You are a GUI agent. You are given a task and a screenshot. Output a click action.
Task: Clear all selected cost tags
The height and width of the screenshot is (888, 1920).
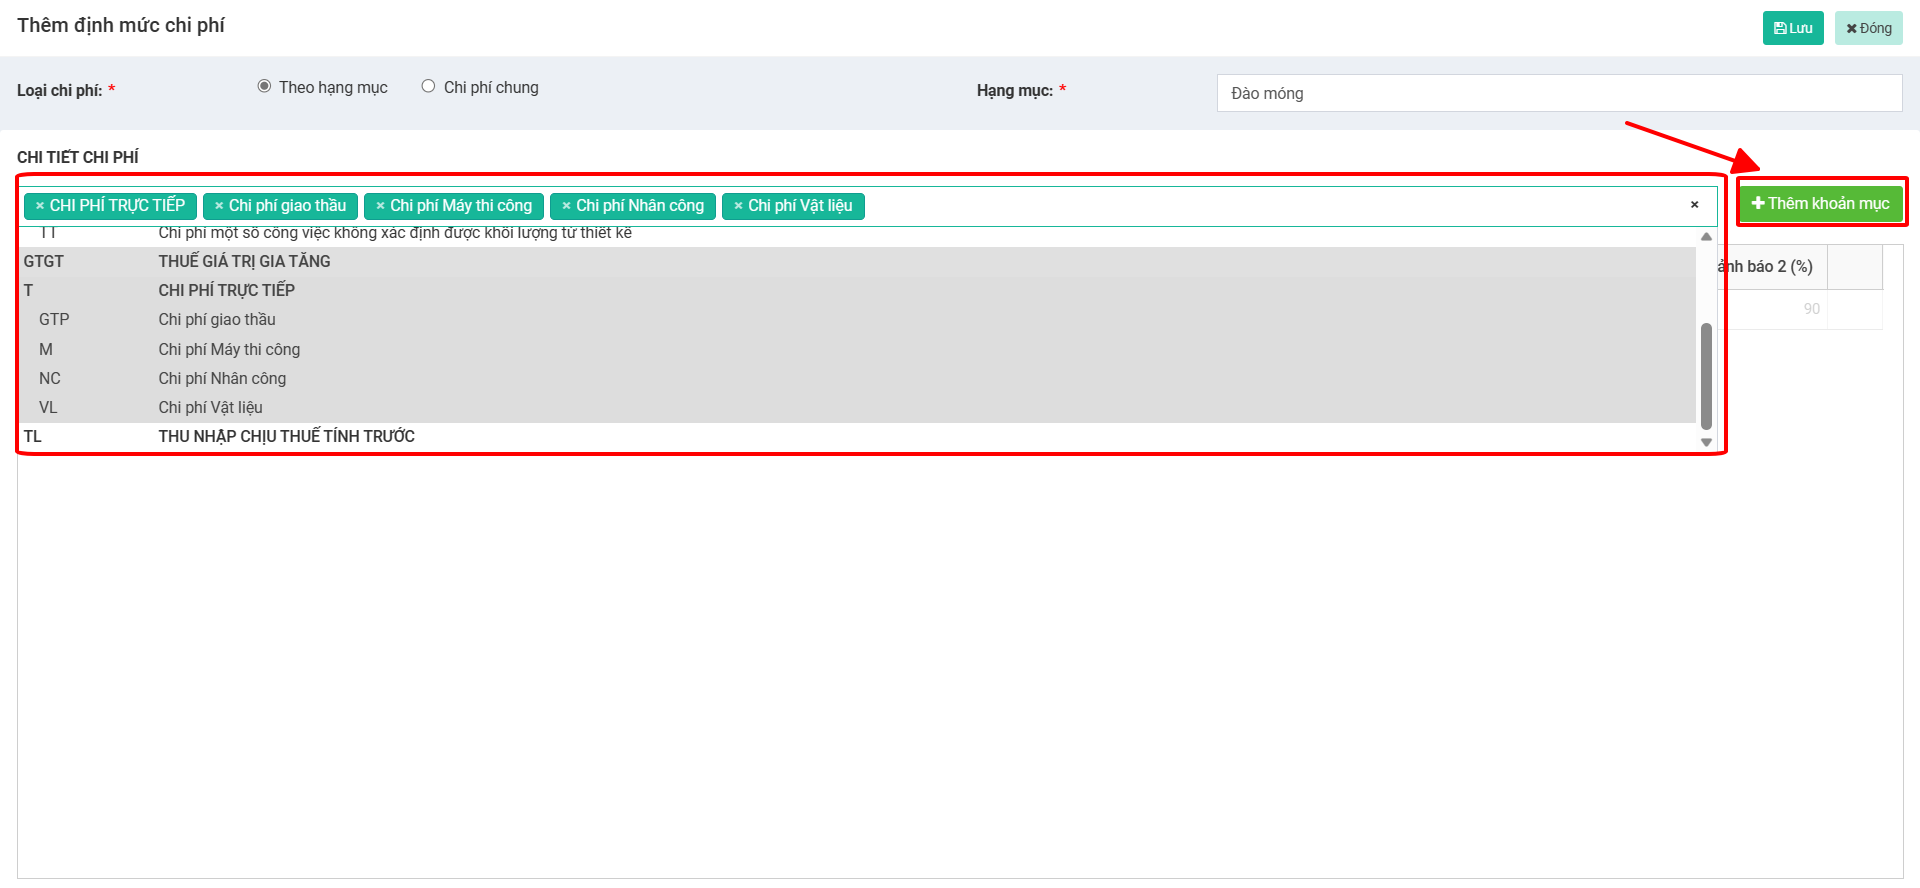pos(1694,205)
